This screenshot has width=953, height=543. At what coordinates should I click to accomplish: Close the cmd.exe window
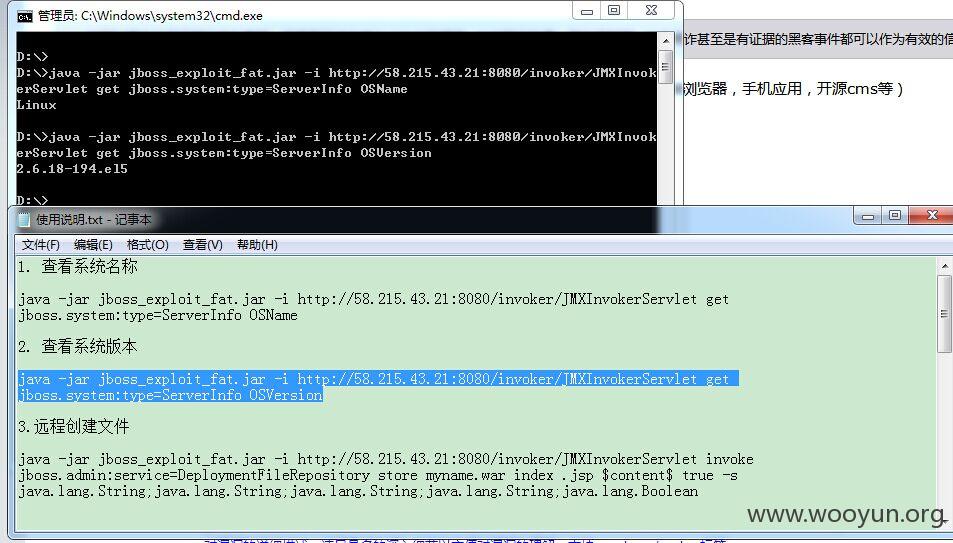click(651, 10)
